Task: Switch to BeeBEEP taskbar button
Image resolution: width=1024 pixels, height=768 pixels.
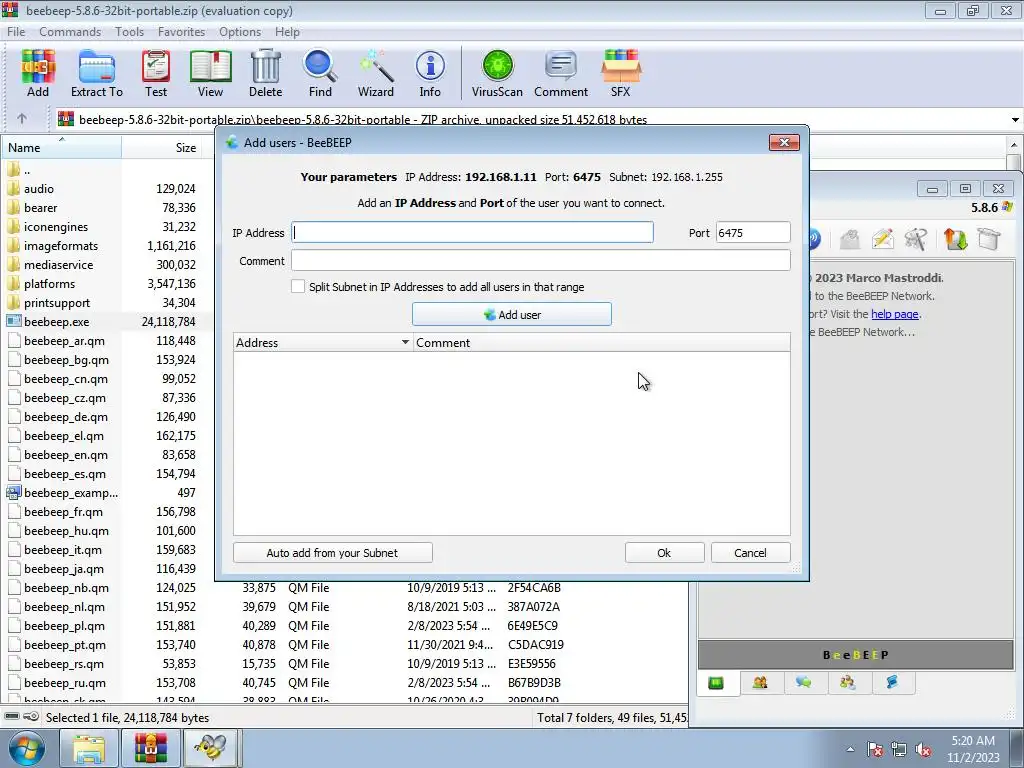Action: pyautogui.click(x=211, y=748)
